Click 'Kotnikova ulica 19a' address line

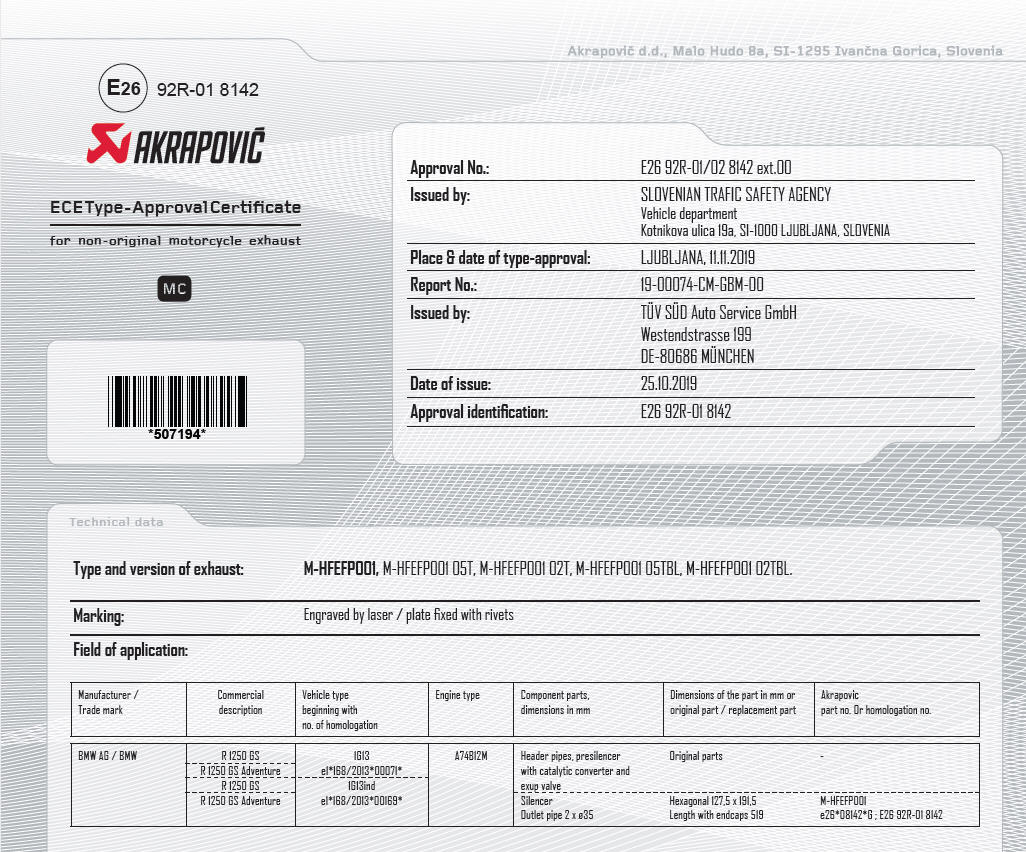point(765,230)
